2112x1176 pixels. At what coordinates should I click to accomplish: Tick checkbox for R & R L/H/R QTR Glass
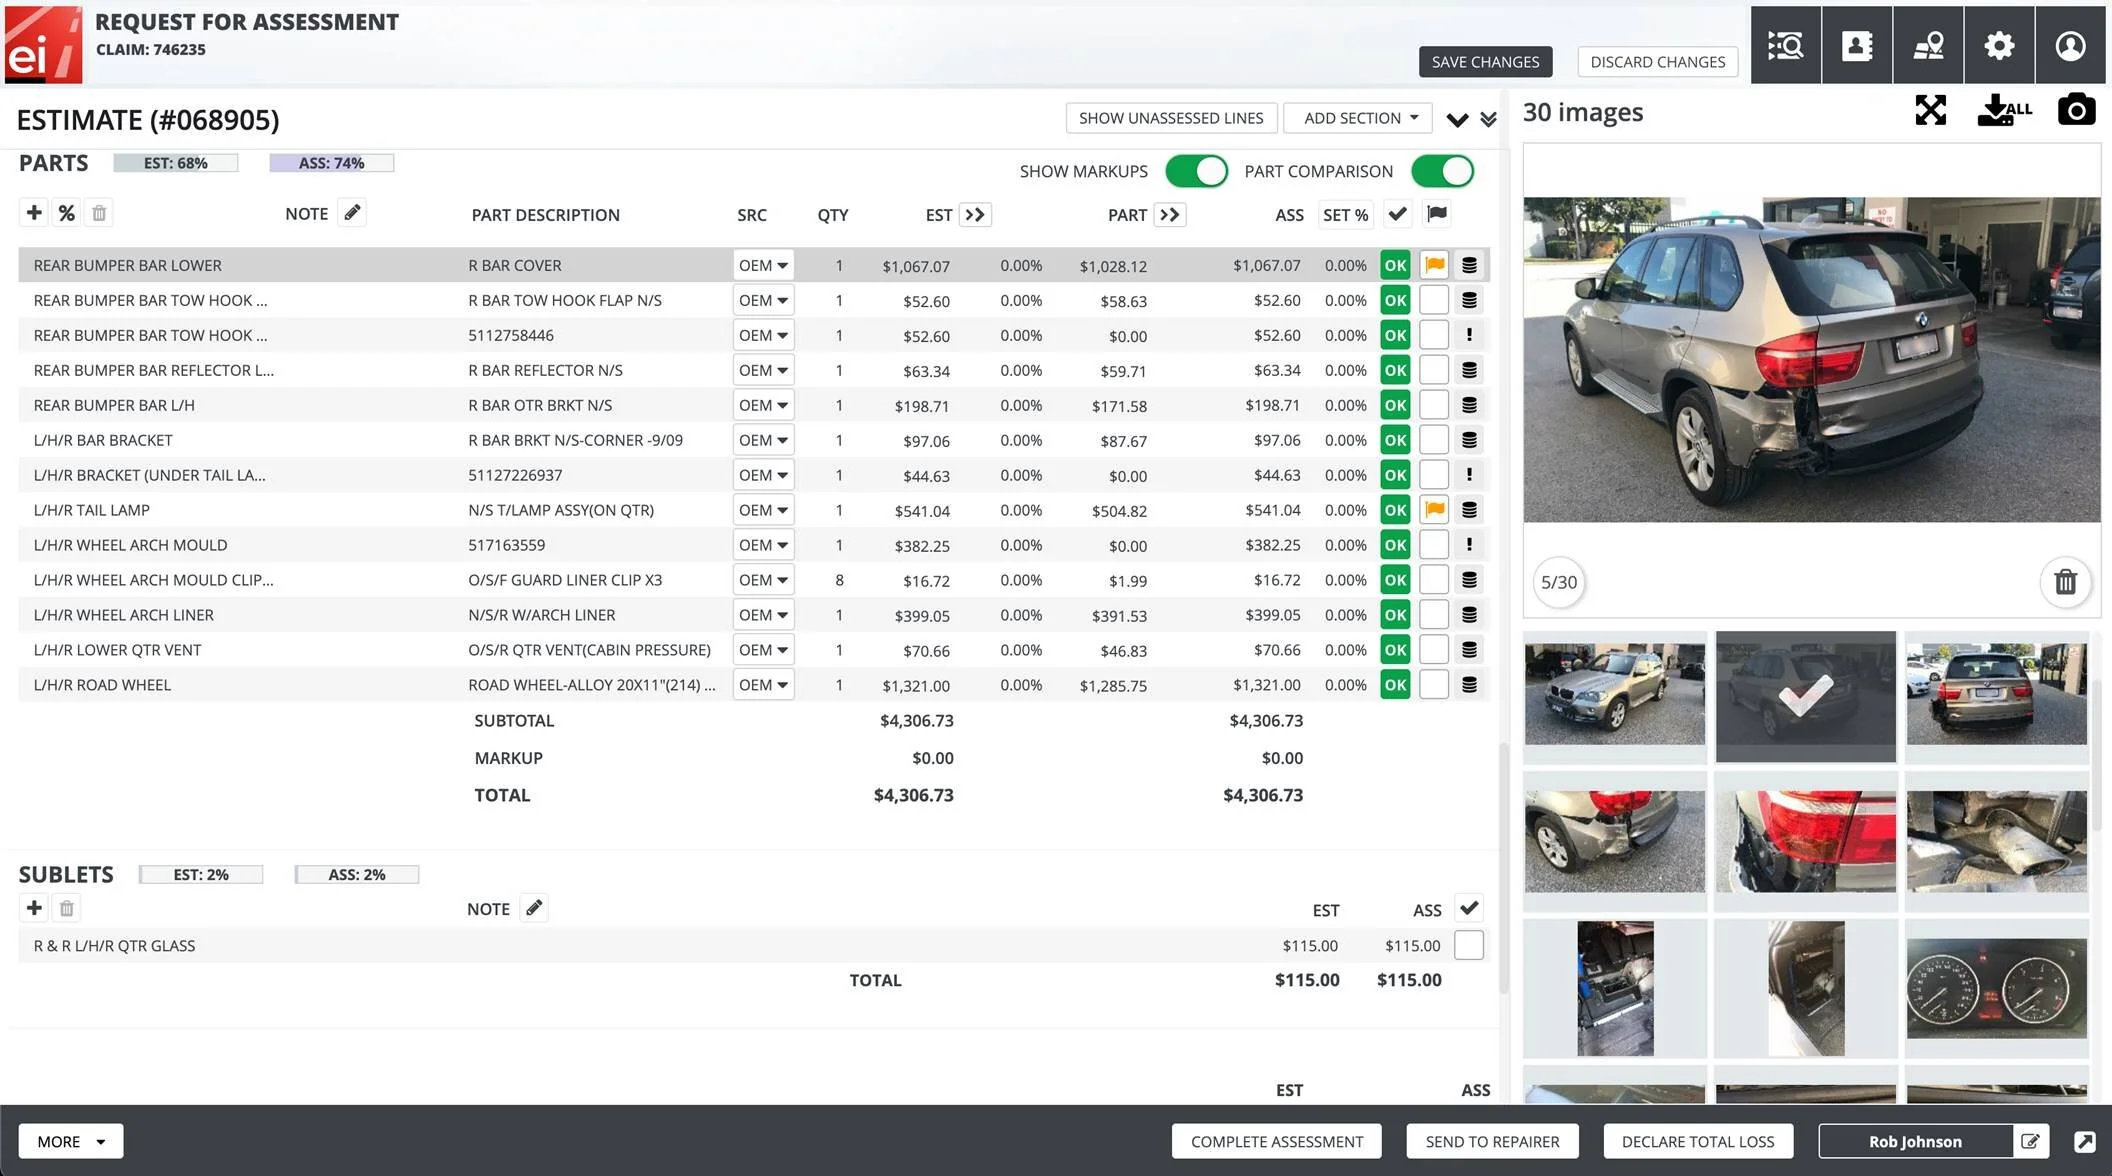pyautogui.click(x=1468, y=945)
